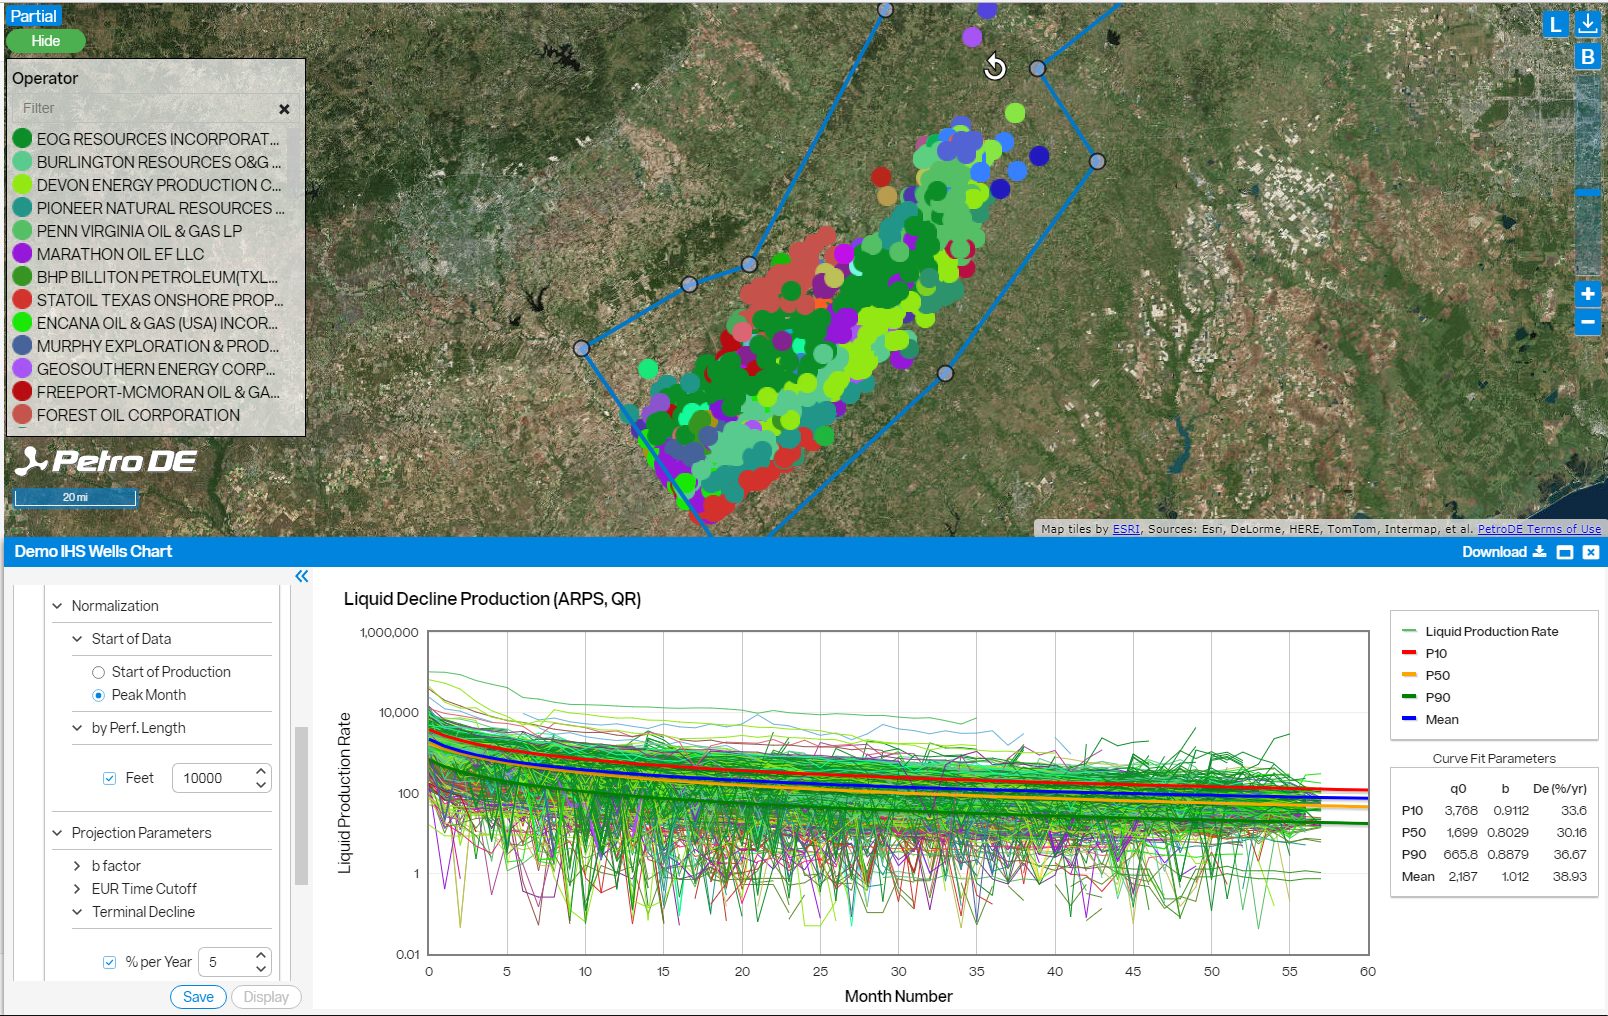This screenshot has height=1016, width=1608.
Task: Click the B basemap button
Action: pyautogui.click(x=1588, y=57)
